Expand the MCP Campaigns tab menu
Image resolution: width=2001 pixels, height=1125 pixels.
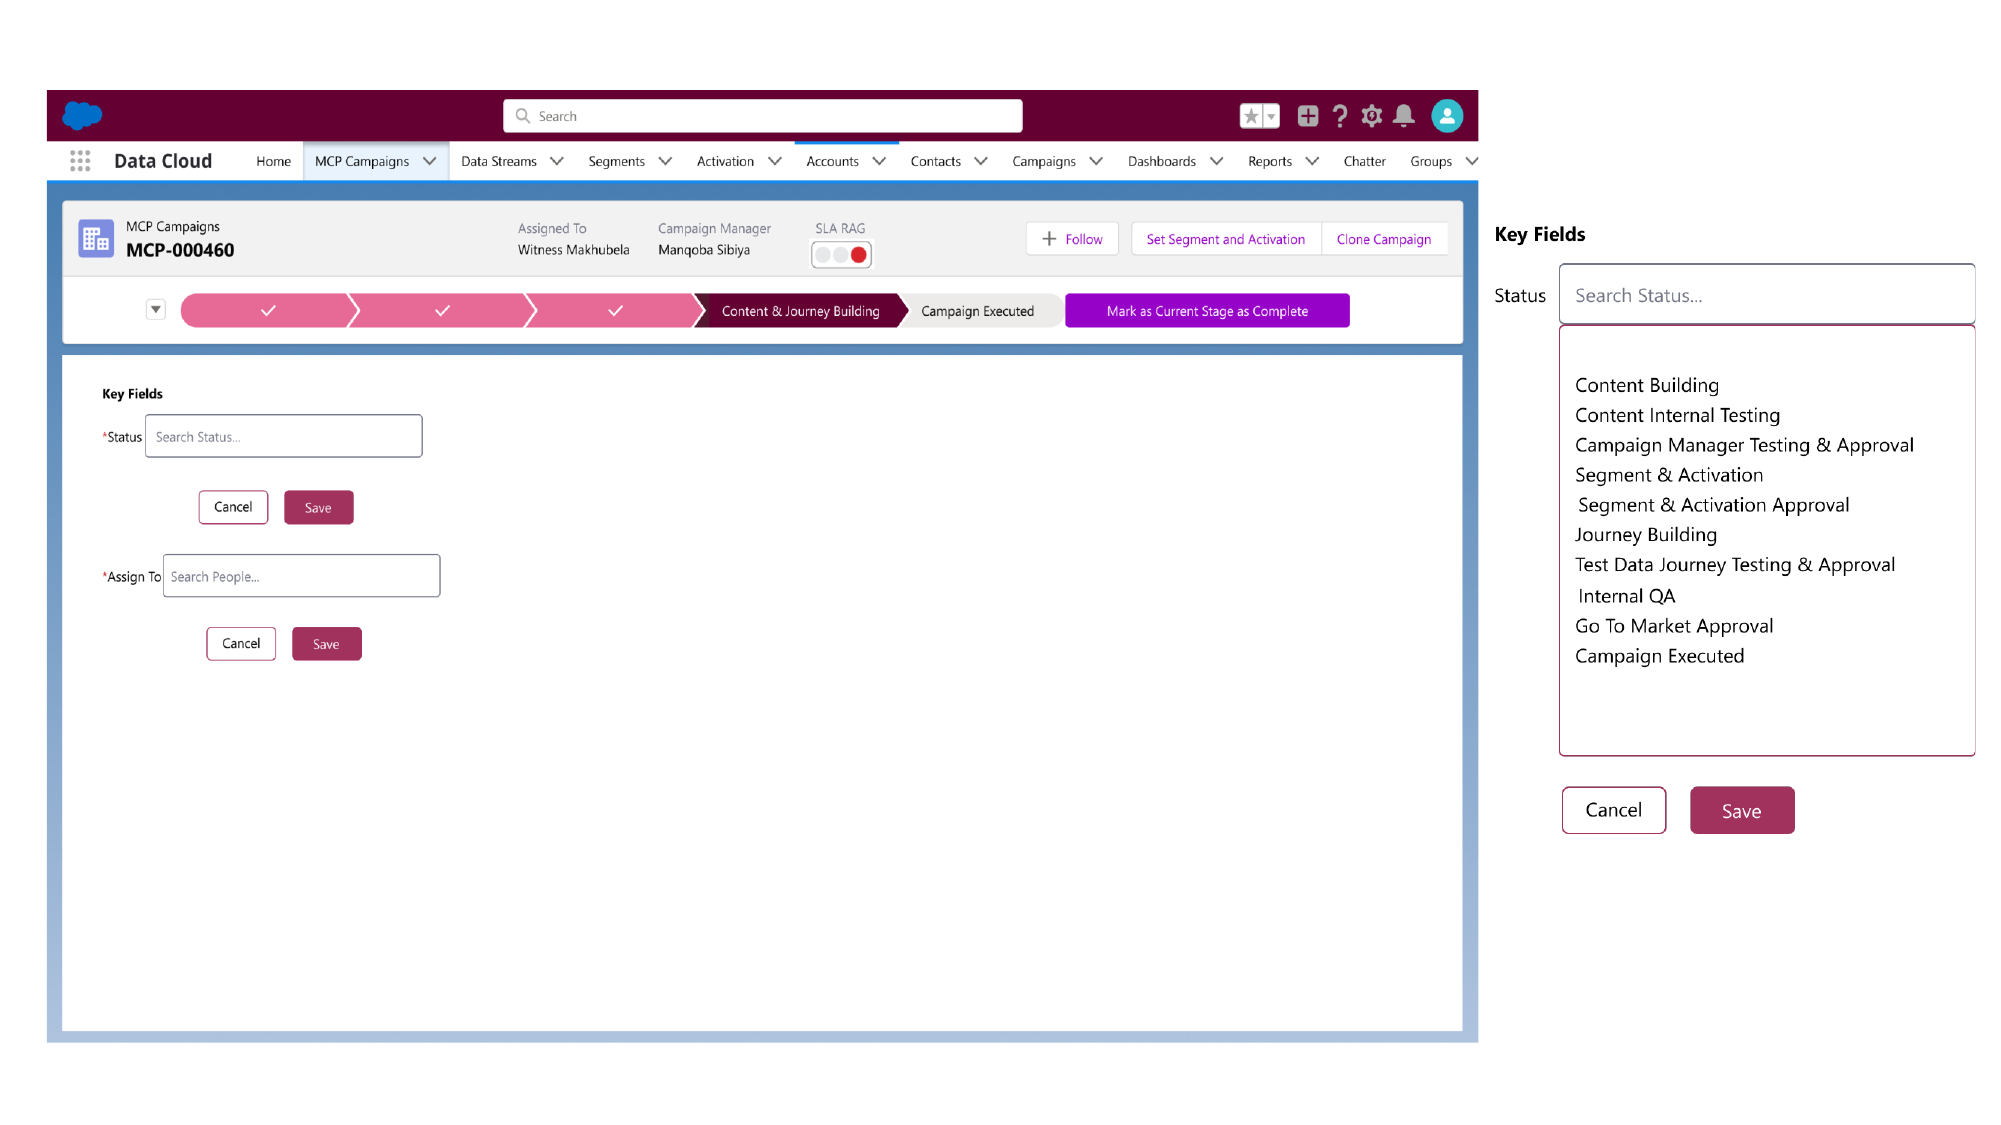[430, 161]
